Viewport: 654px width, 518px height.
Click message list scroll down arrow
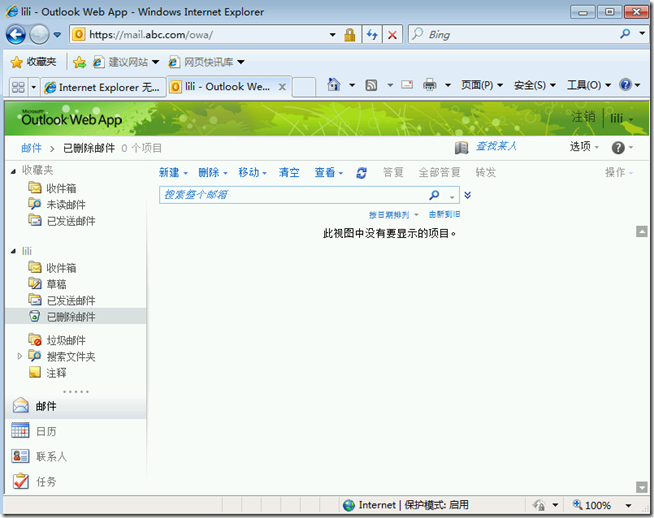[x=641, y=487]
